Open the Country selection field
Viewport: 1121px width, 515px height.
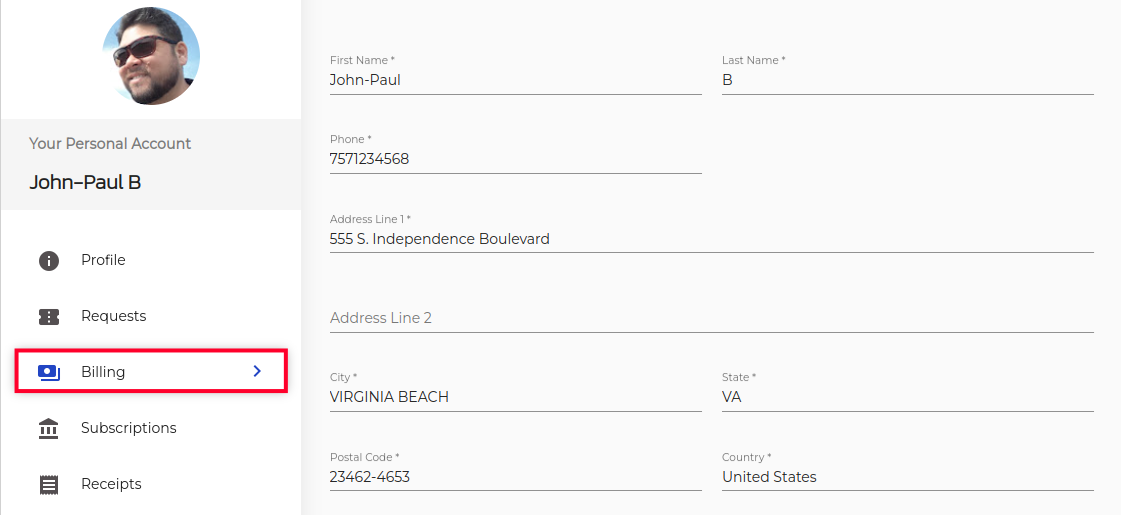tap(907, 477)
